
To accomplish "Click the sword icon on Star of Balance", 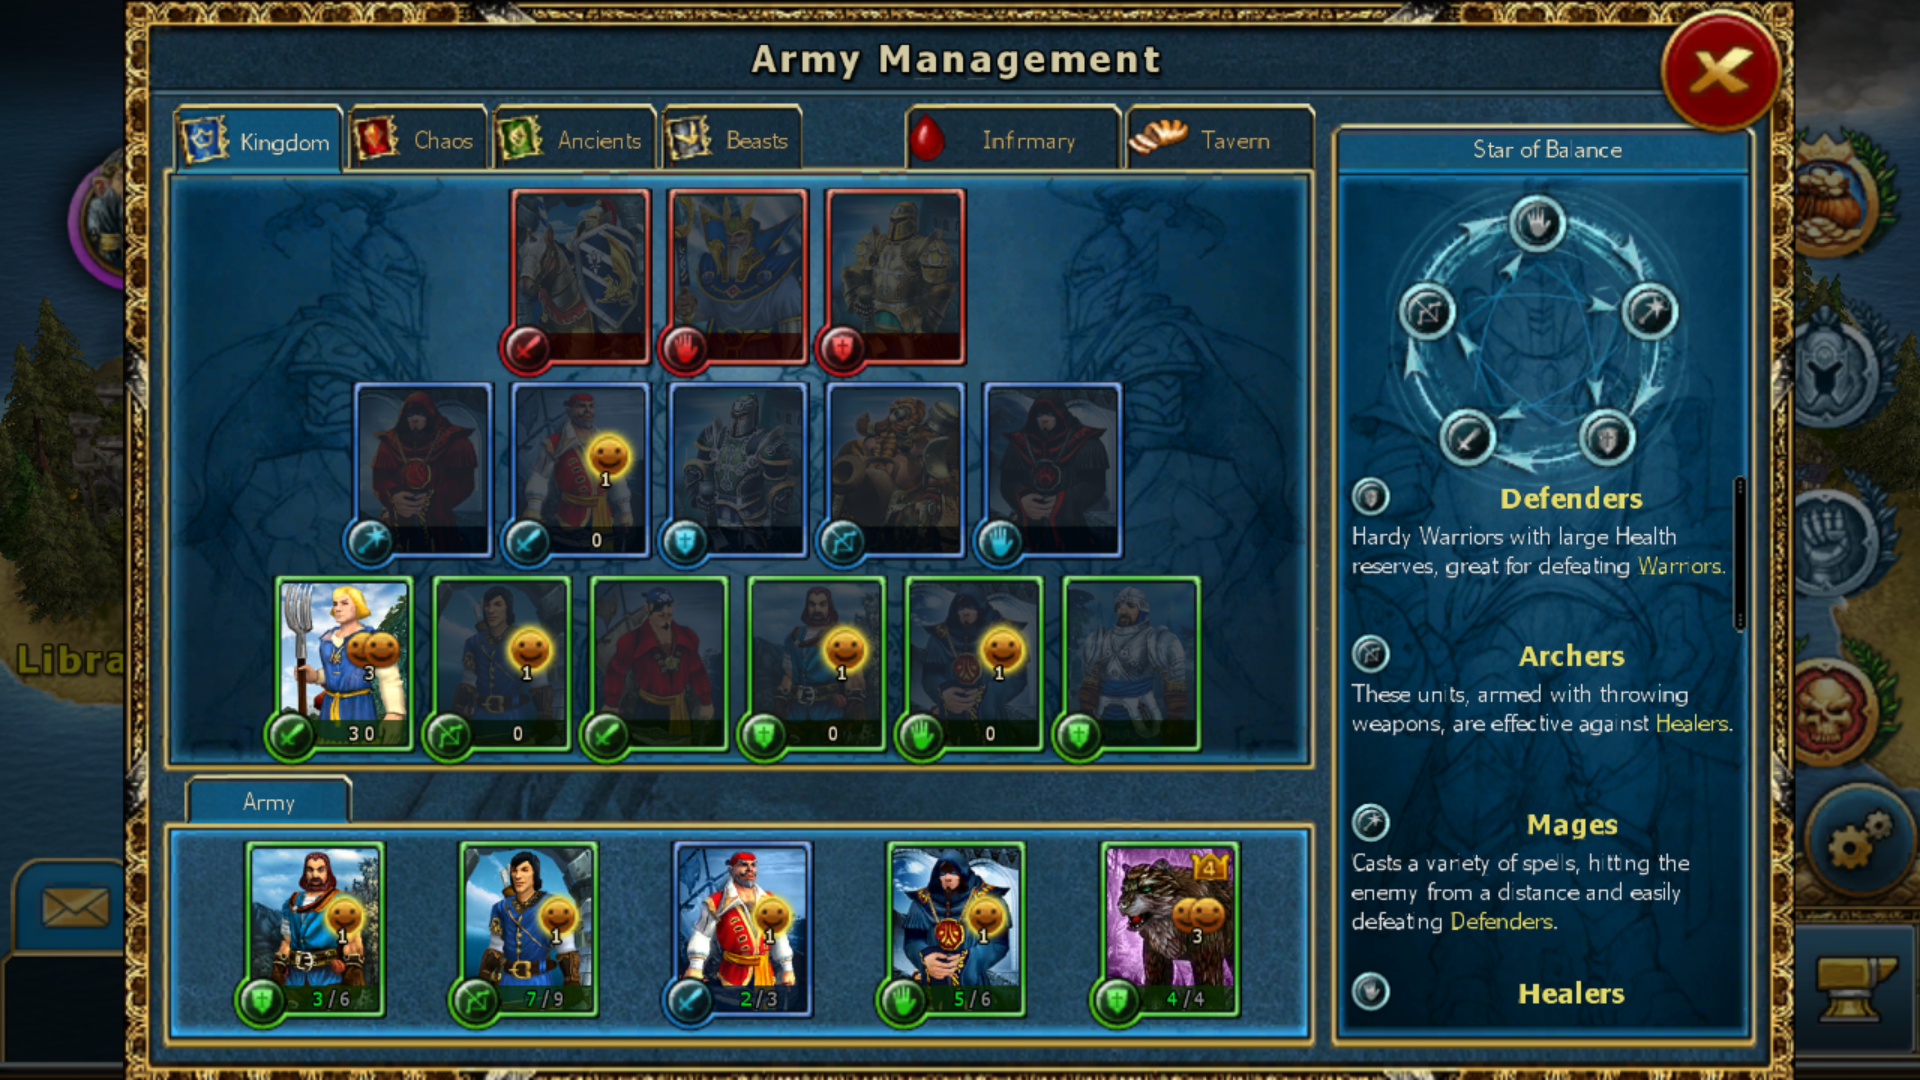I will point(1467,438).
